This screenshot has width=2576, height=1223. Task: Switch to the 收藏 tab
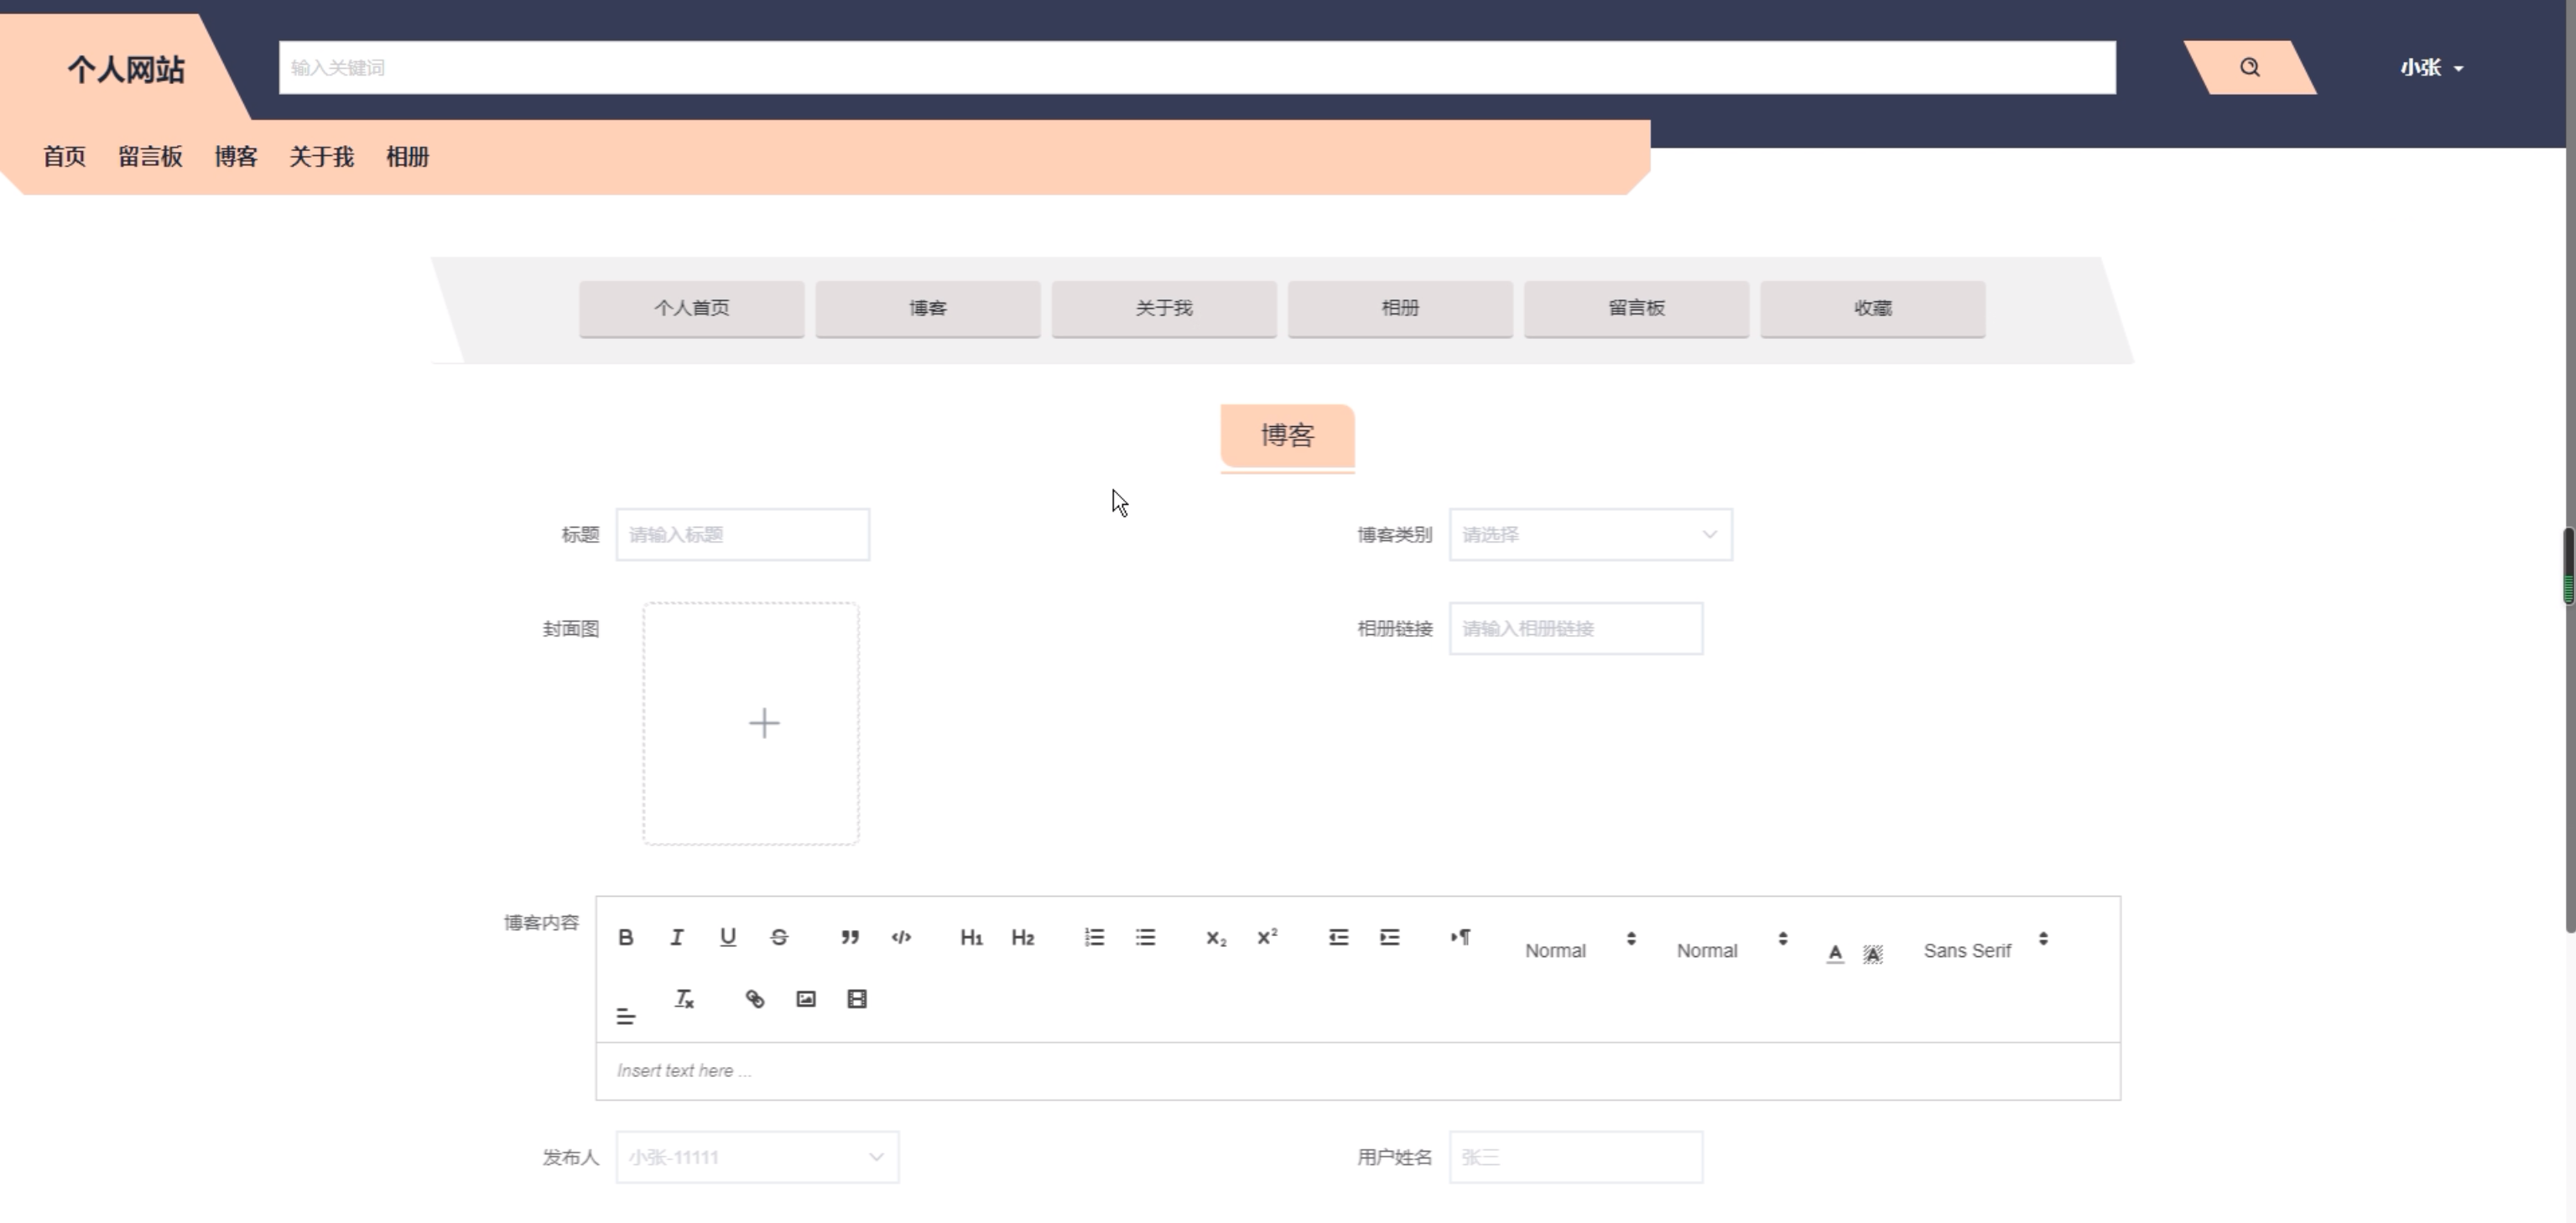(x=1872, y=308)
